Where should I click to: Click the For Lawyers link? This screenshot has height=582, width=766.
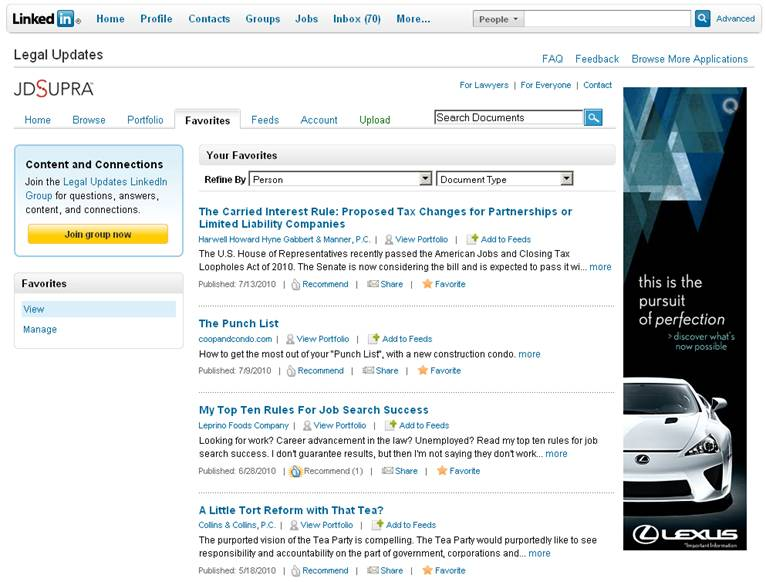484,85
